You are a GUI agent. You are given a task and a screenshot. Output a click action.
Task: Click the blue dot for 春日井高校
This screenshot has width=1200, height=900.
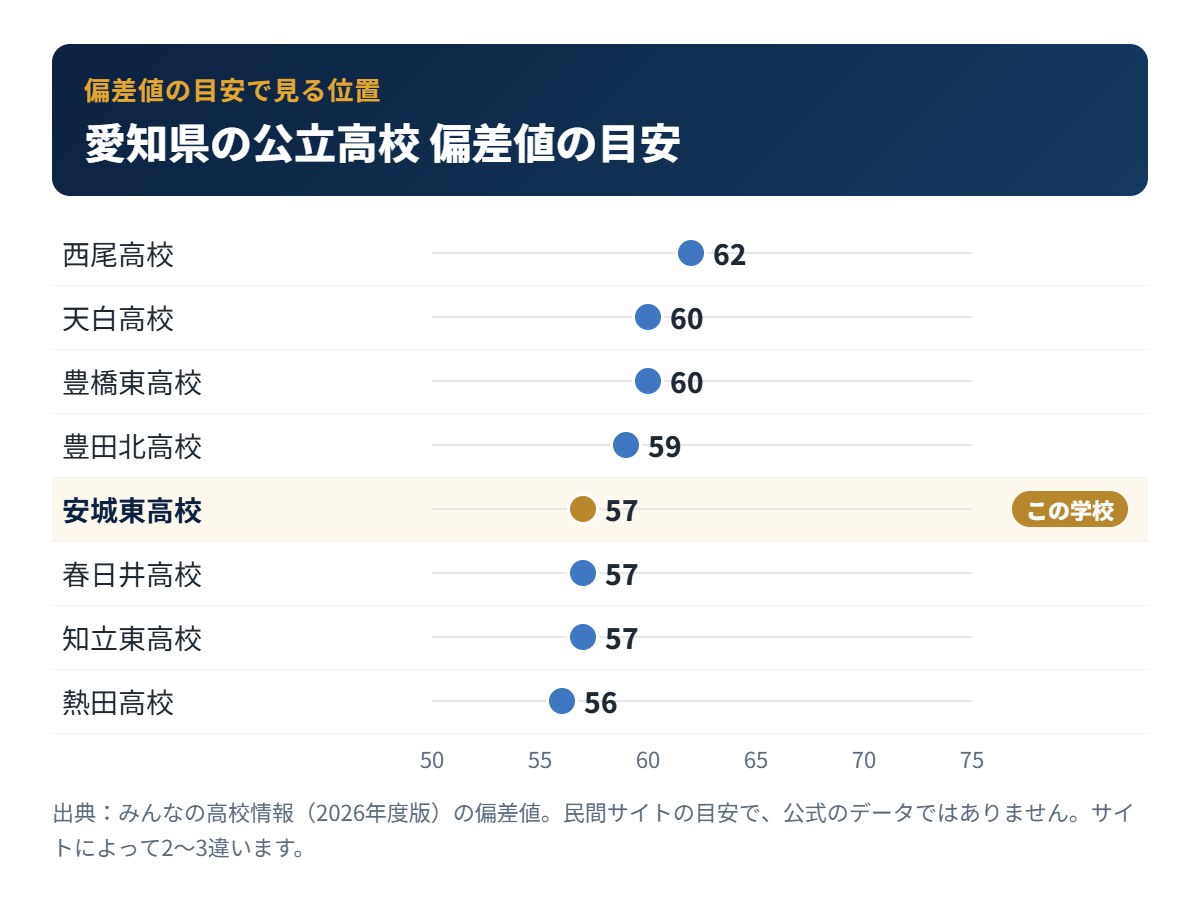coord(583,573)
